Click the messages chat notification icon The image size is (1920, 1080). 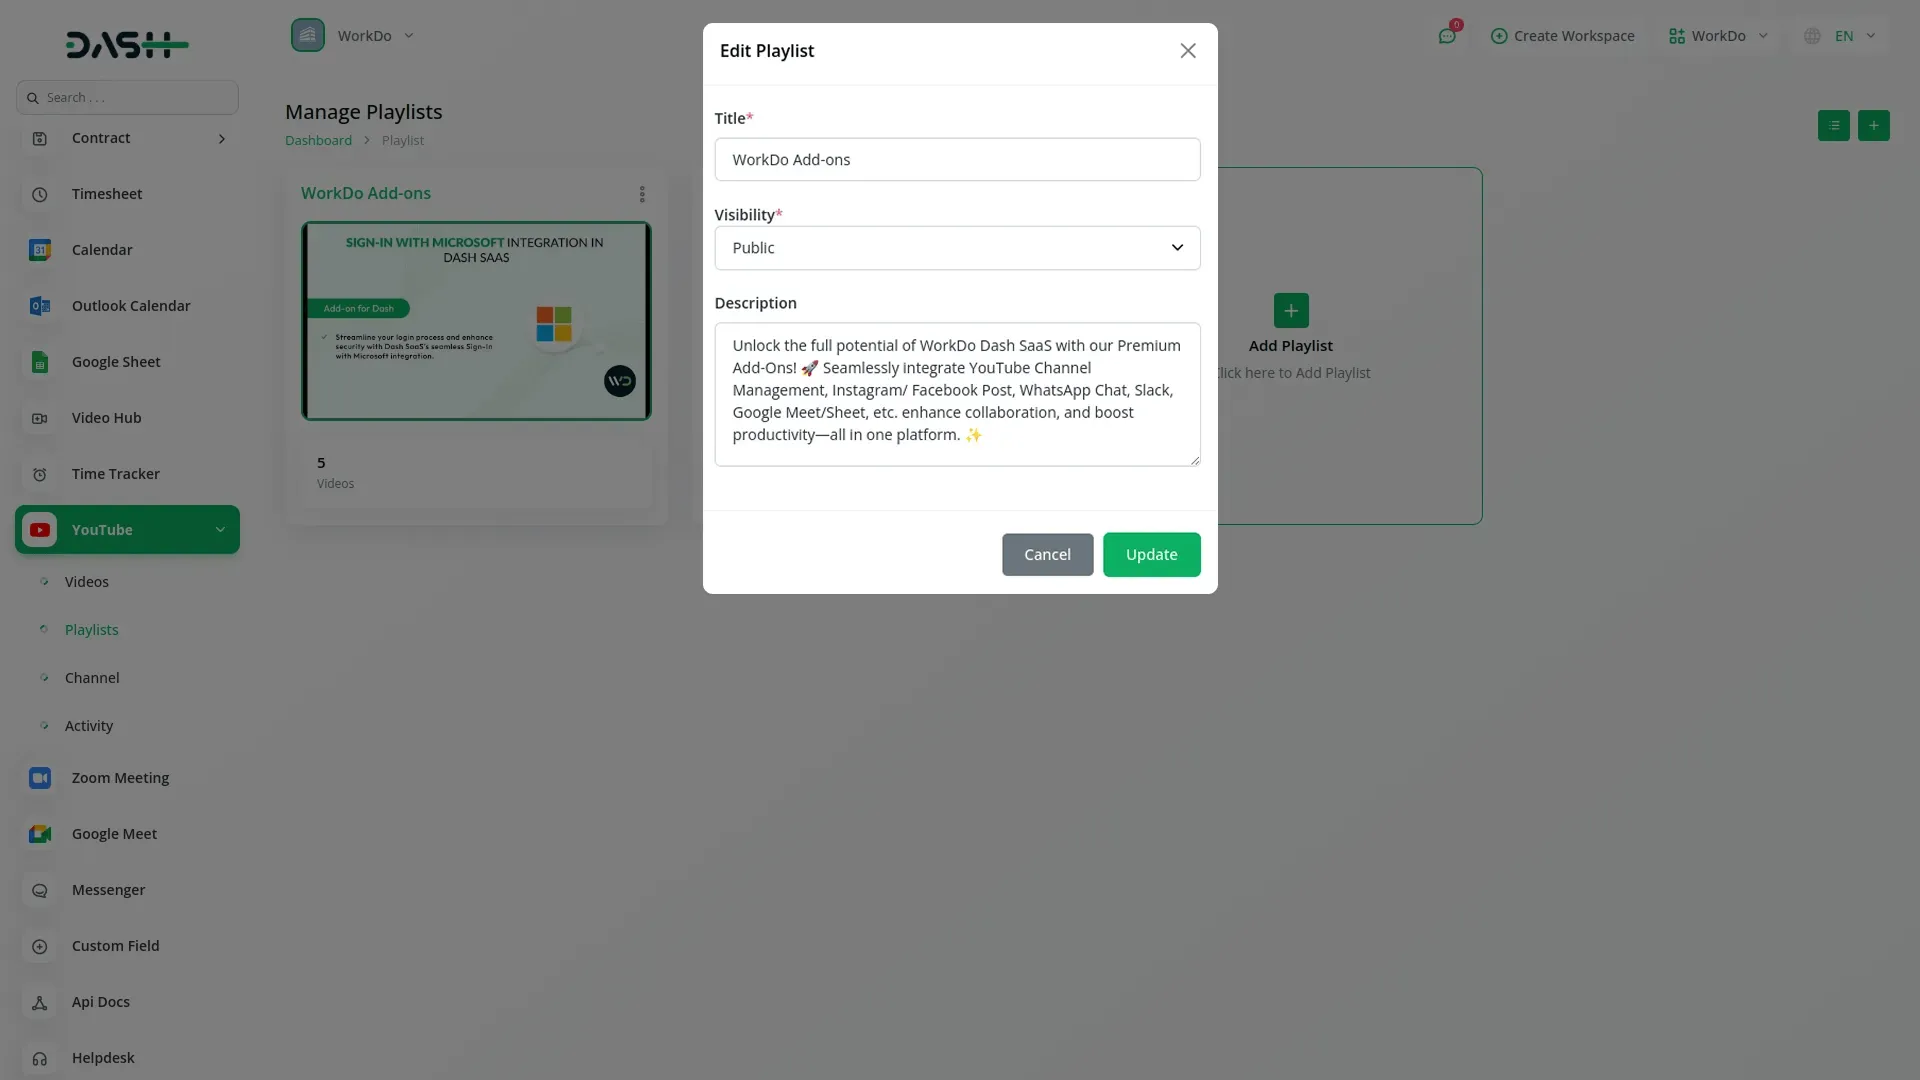coord(1447,36)
